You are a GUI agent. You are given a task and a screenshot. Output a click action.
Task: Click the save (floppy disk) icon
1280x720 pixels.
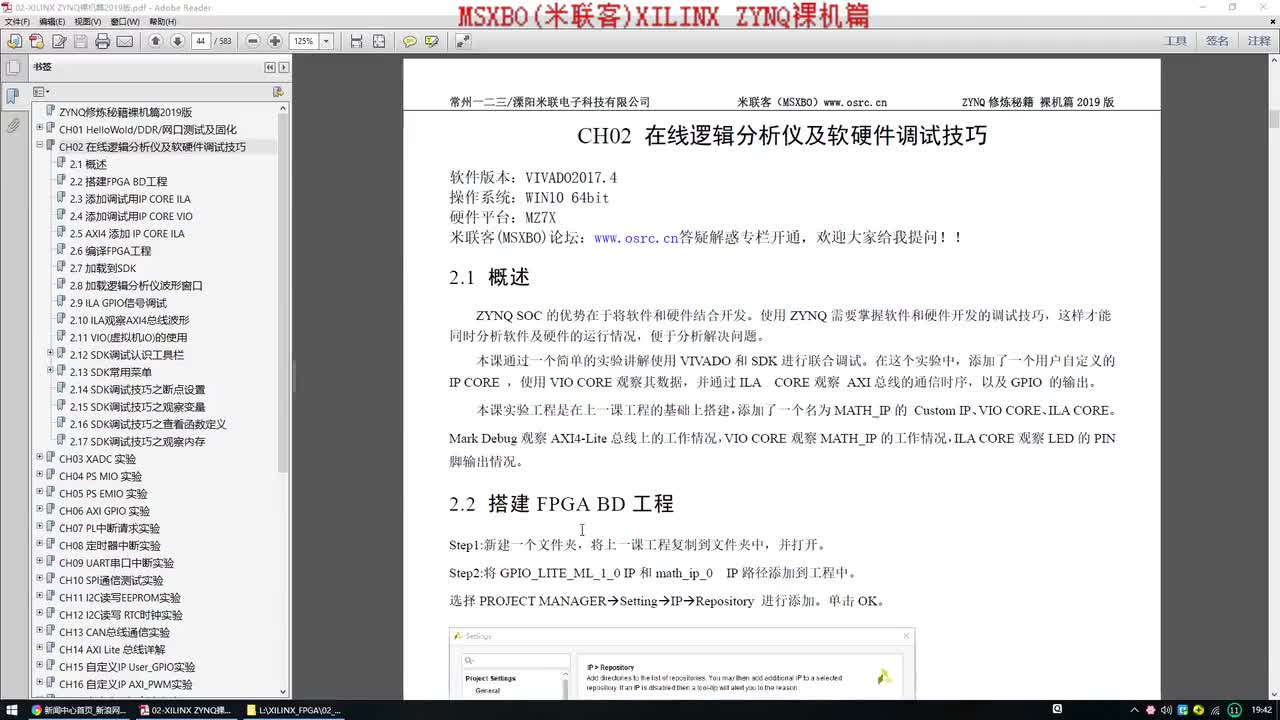coord(81,41)
